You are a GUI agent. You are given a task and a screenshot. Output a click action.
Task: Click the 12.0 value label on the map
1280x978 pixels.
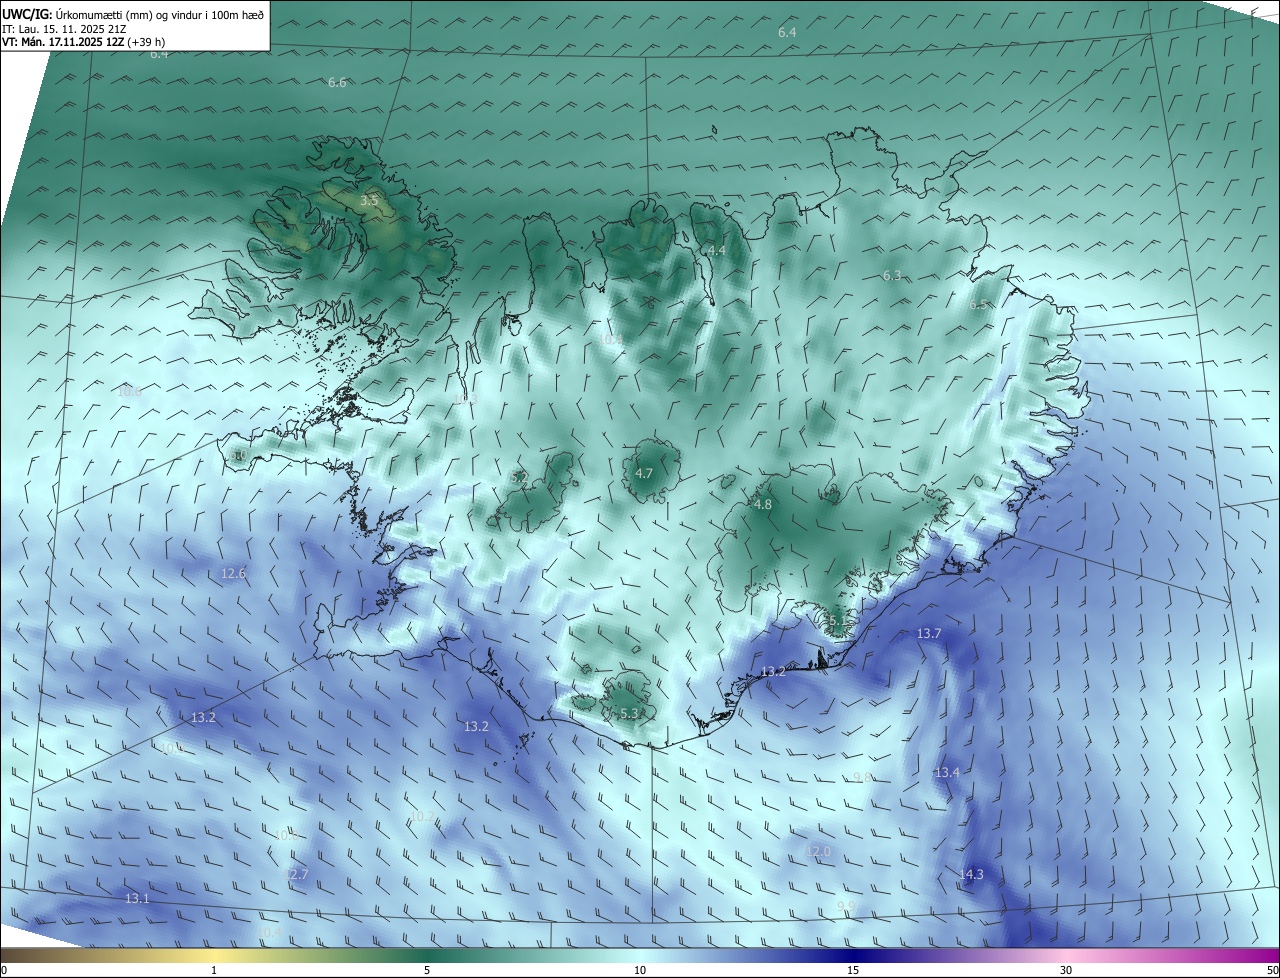818,851
